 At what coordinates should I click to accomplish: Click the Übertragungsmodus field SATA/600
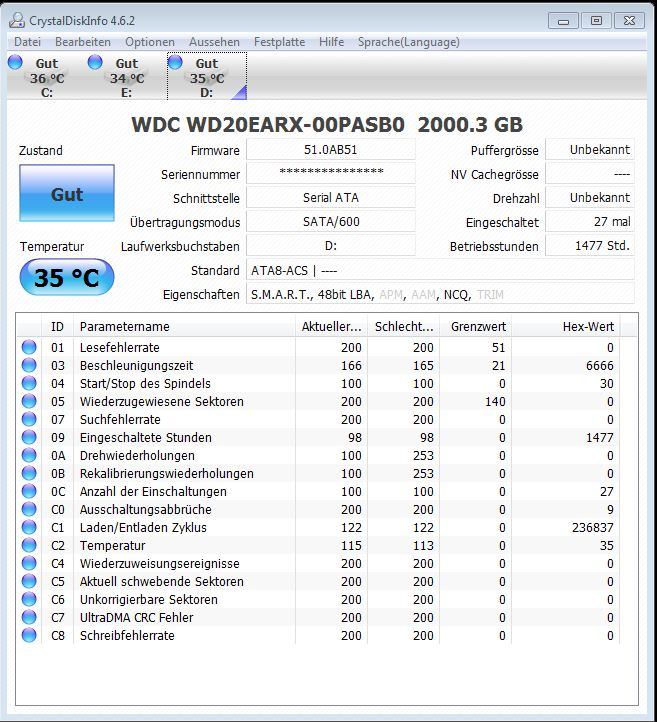(x=331, y=221)
